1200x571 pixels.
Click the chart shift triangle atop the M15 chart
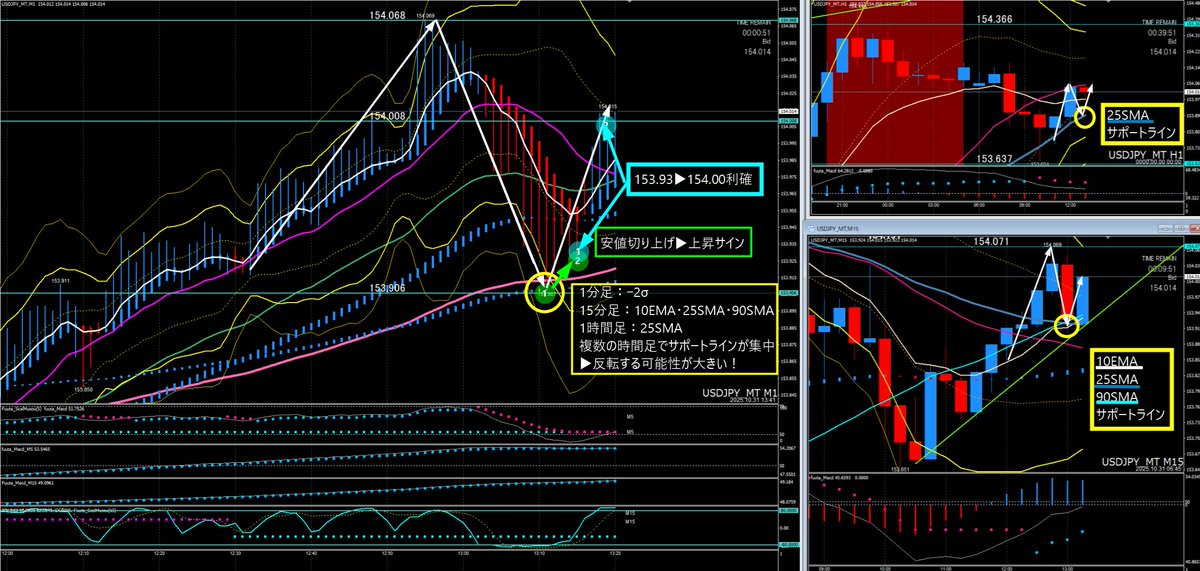point(1108,237)
